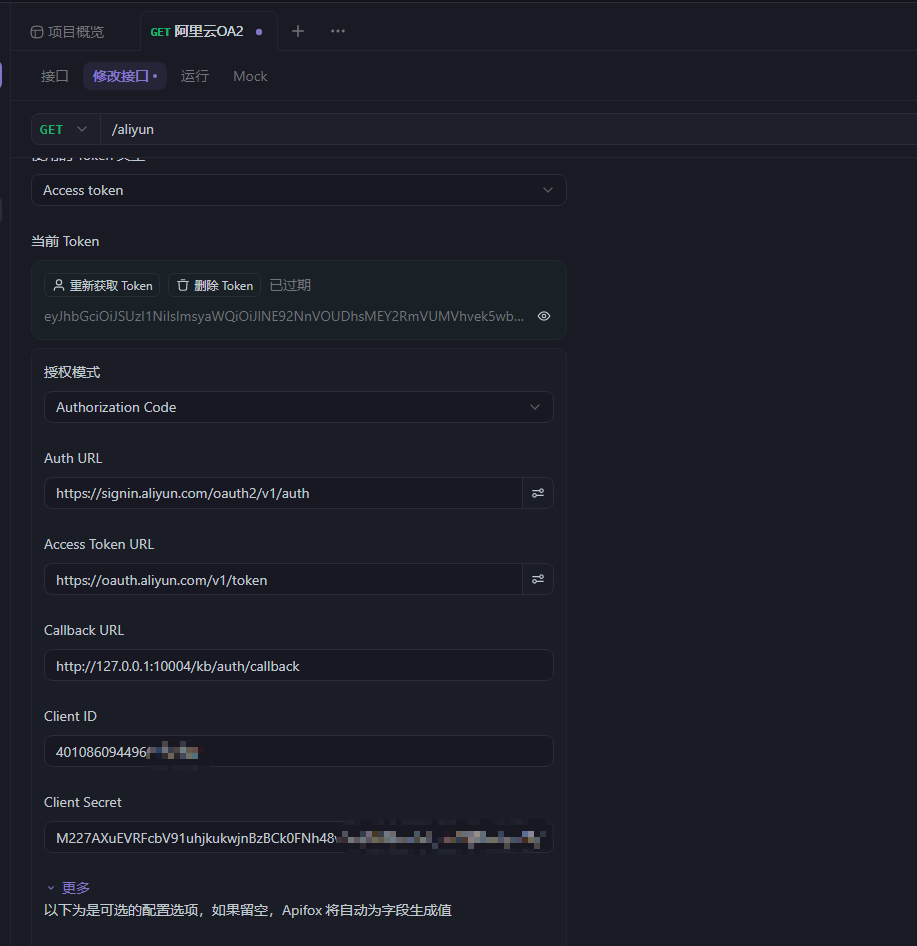Click the variable icon beside Auth URL
Viewport: 917px width, 946px height.
(538, 493)
